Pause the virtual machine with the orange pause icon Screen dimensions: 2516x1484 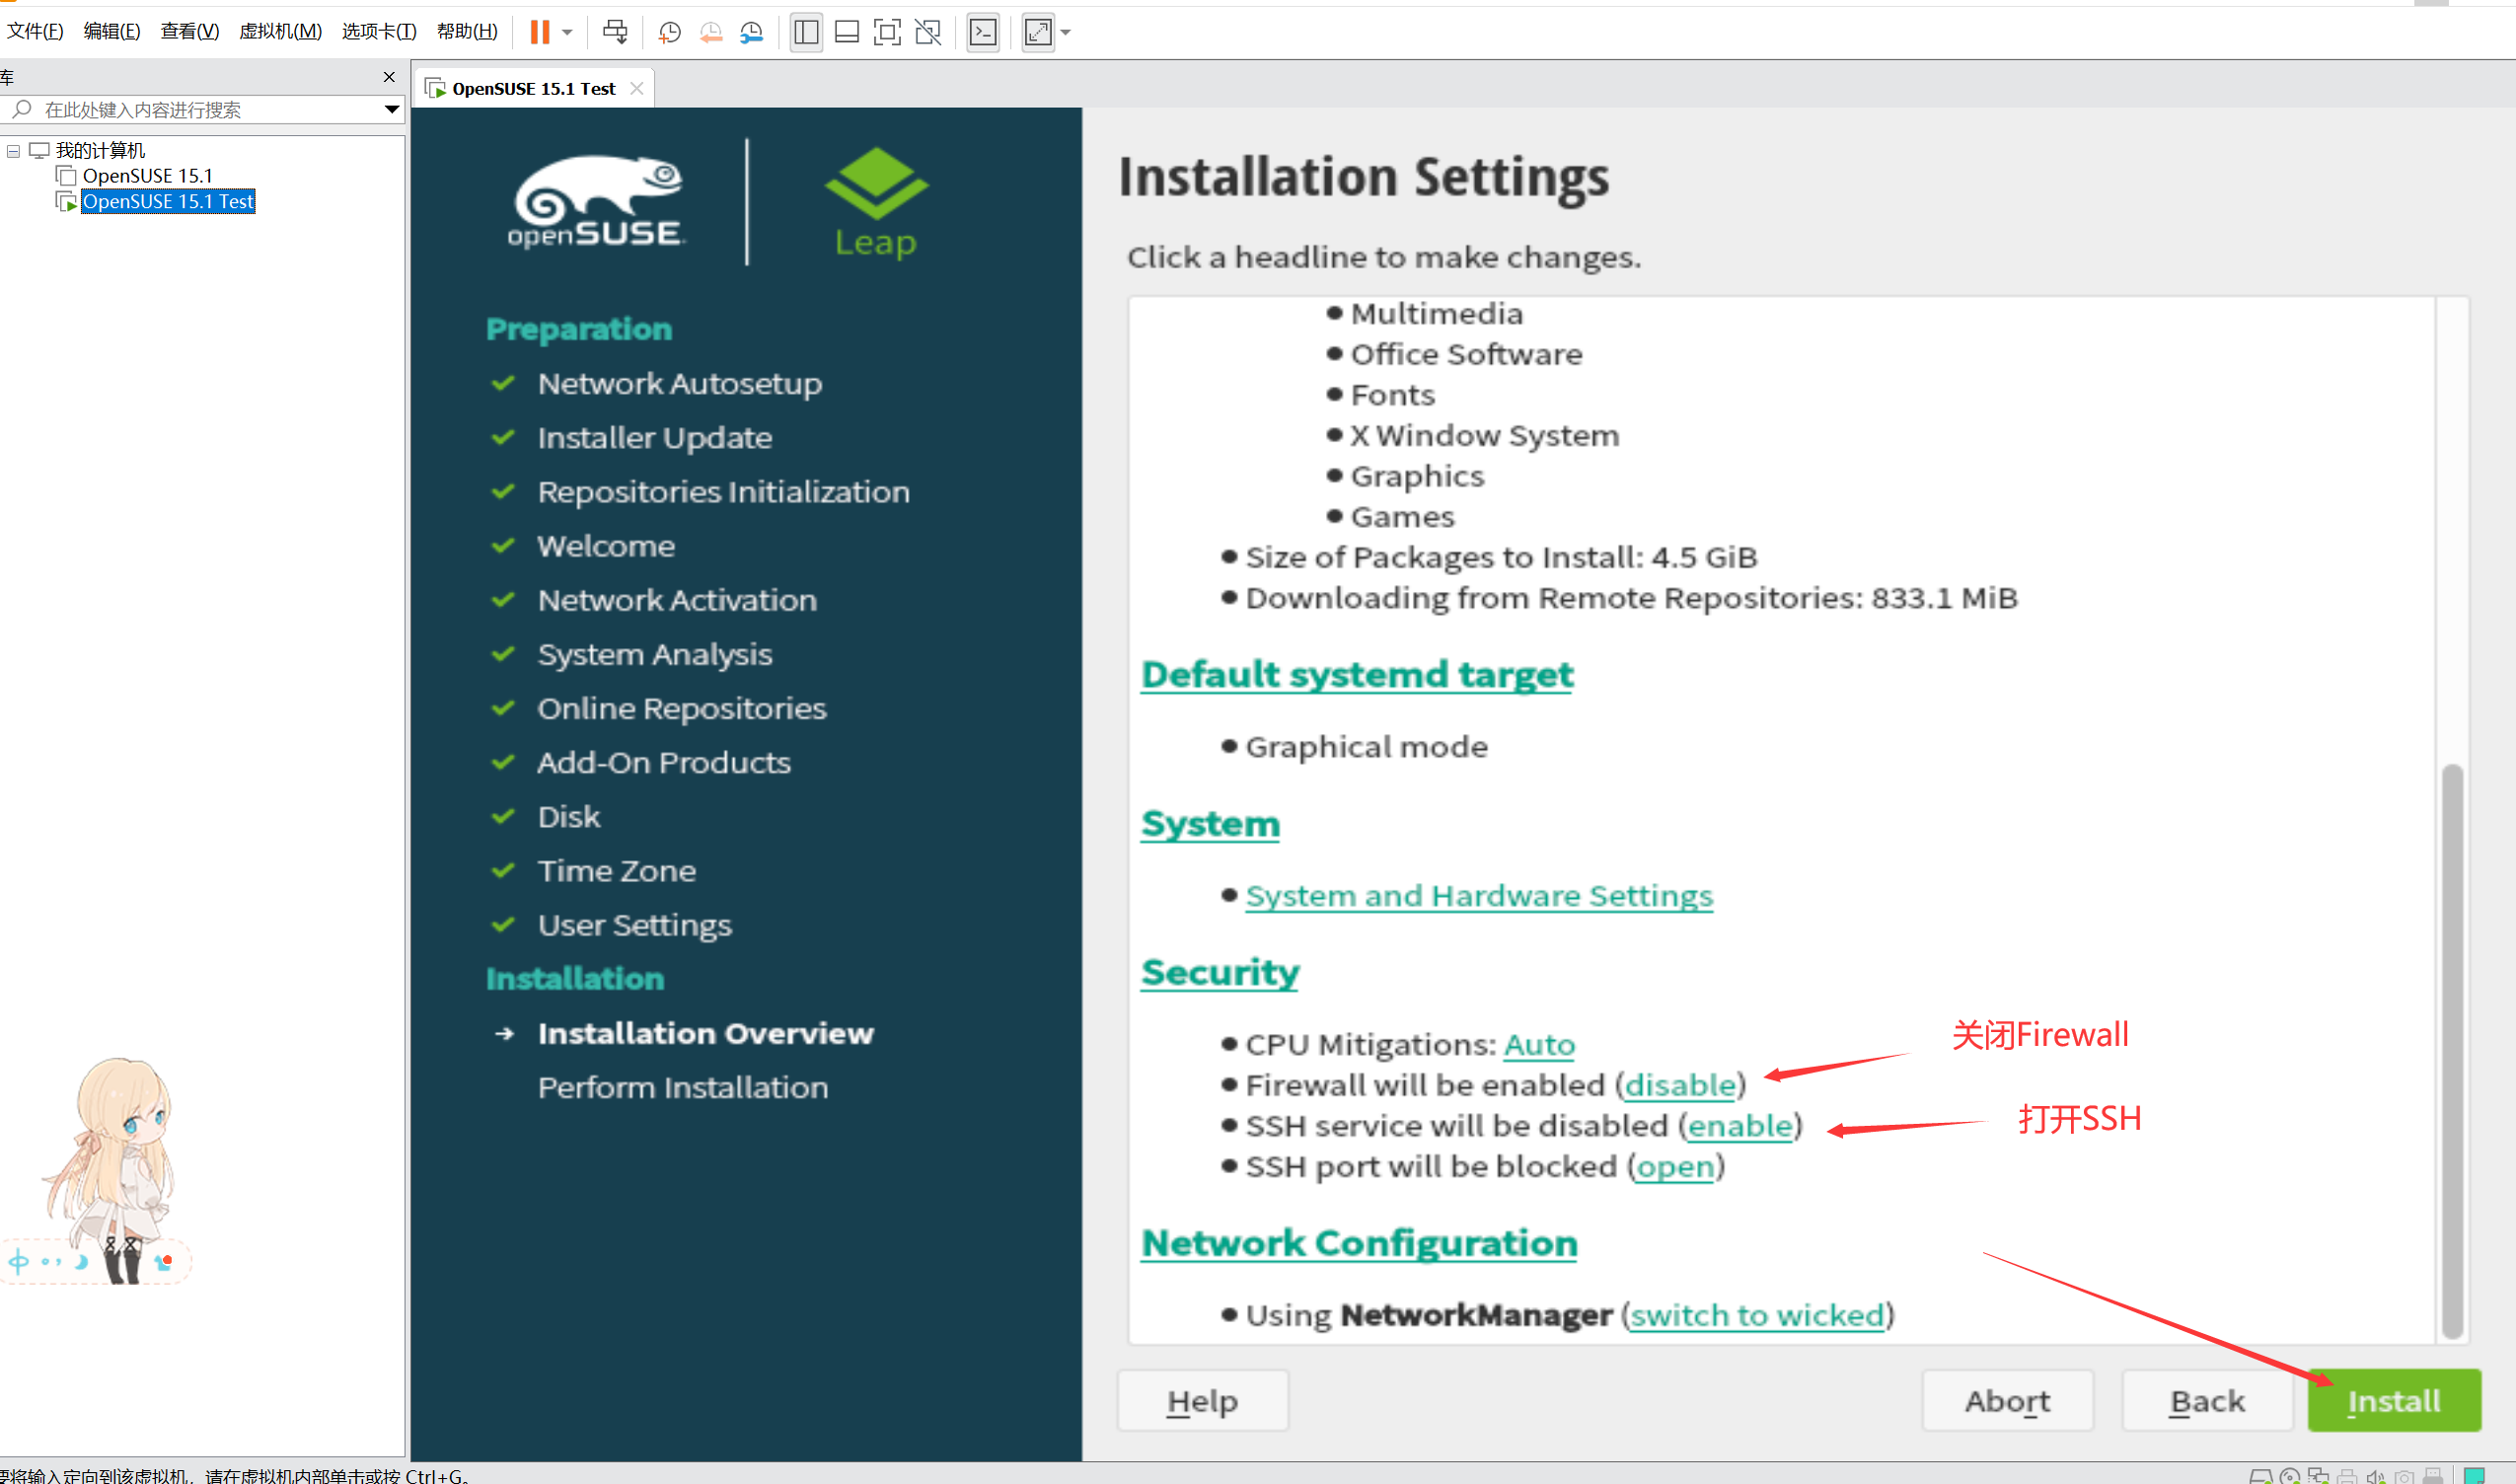(x=539, y=32)
